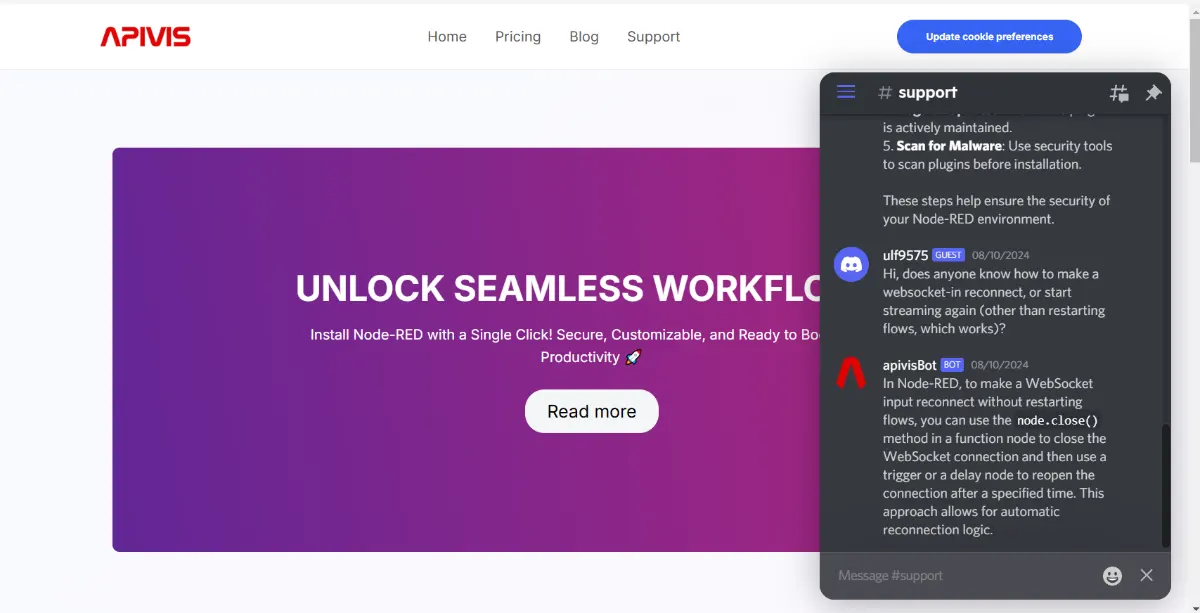The image size is (1200, 613).
Task: Navigate to the Pricing menu item
Action: (517, 36)
